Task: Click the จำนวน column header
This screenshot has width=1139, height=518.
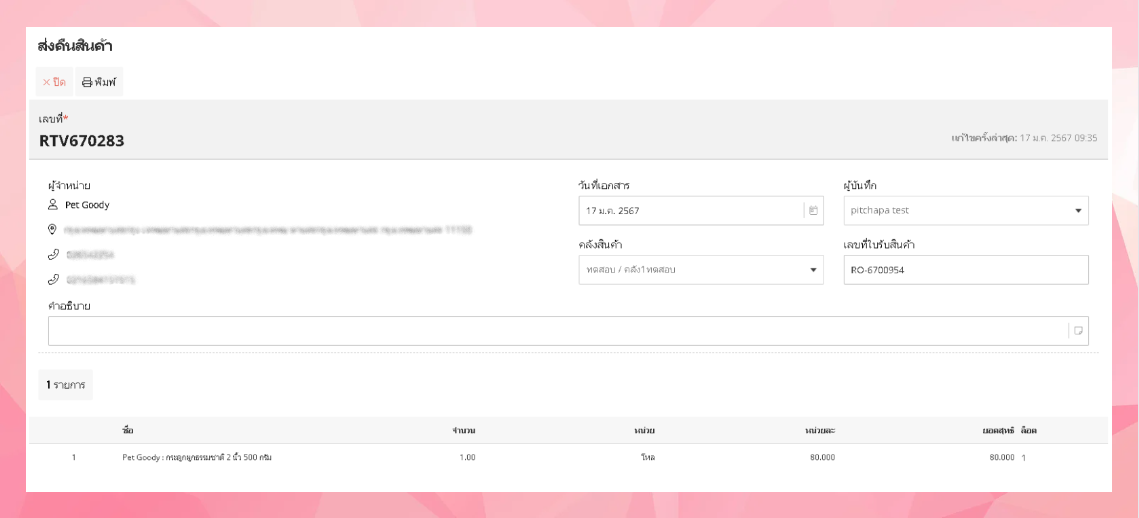Action: [x=463, y=430]
